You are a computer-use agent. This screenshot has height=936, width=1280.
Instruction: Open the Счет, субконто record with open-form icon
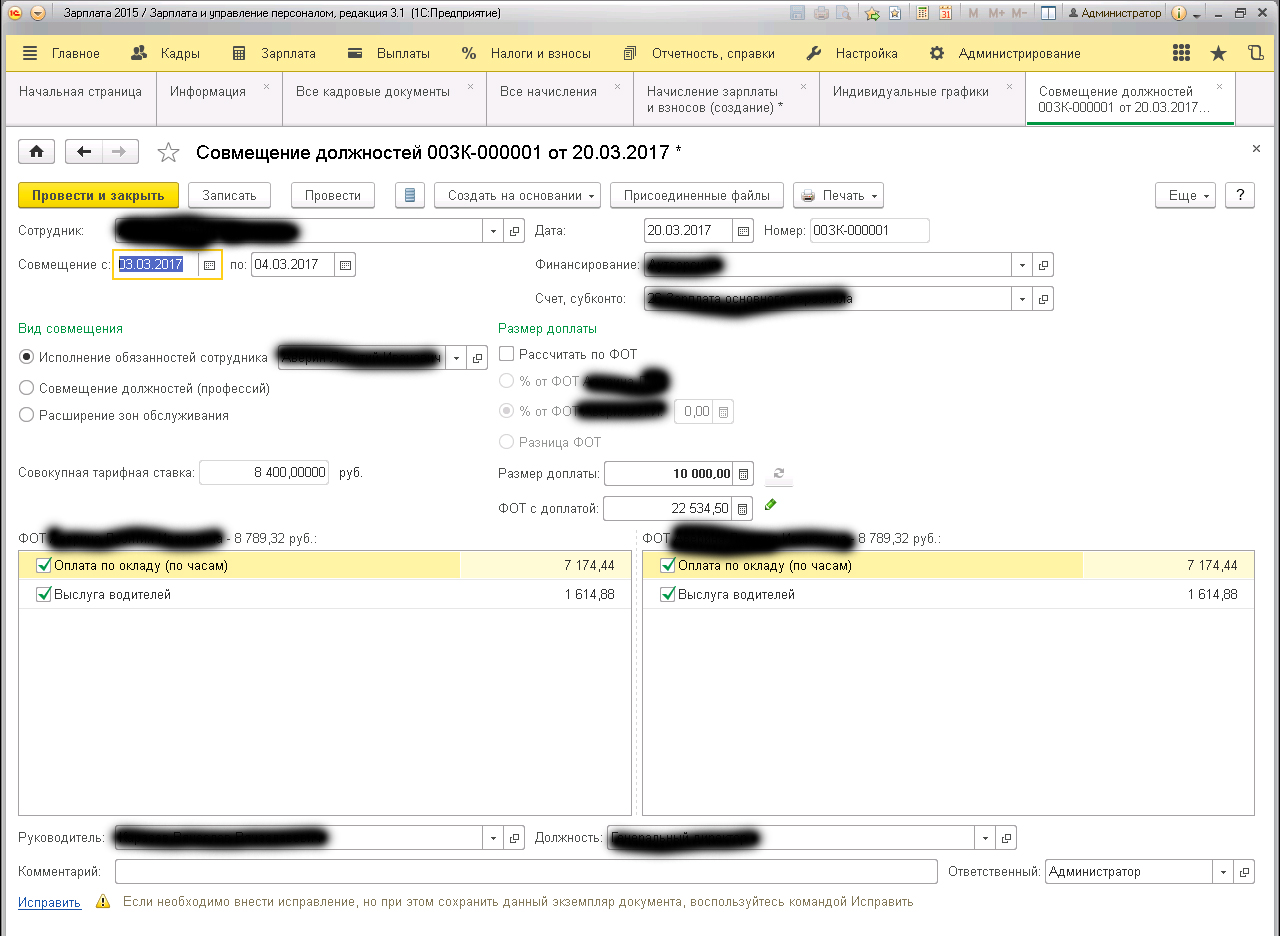(1044, 299)
